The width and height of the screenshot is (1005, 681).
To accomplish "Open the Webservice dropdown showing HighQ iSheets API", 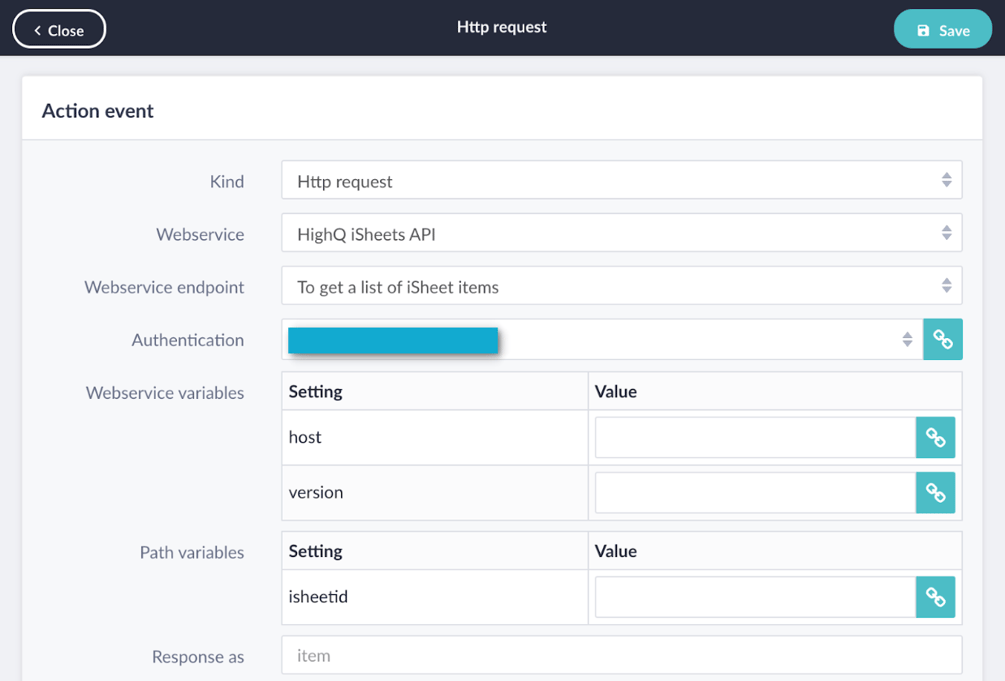I will pos(620,232).
